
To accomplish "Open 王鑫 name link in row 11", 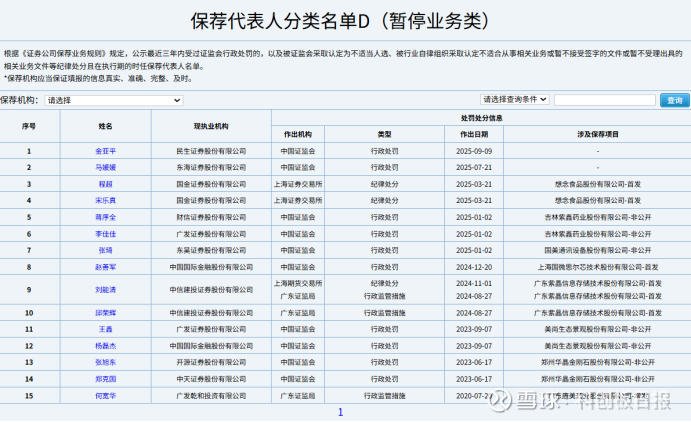I will 105,329.
